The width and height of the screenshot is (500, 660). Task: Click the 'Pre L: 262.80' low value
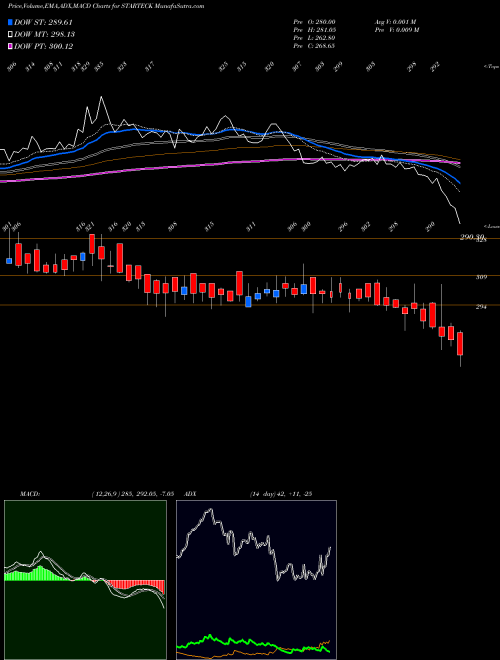[314, 38]
